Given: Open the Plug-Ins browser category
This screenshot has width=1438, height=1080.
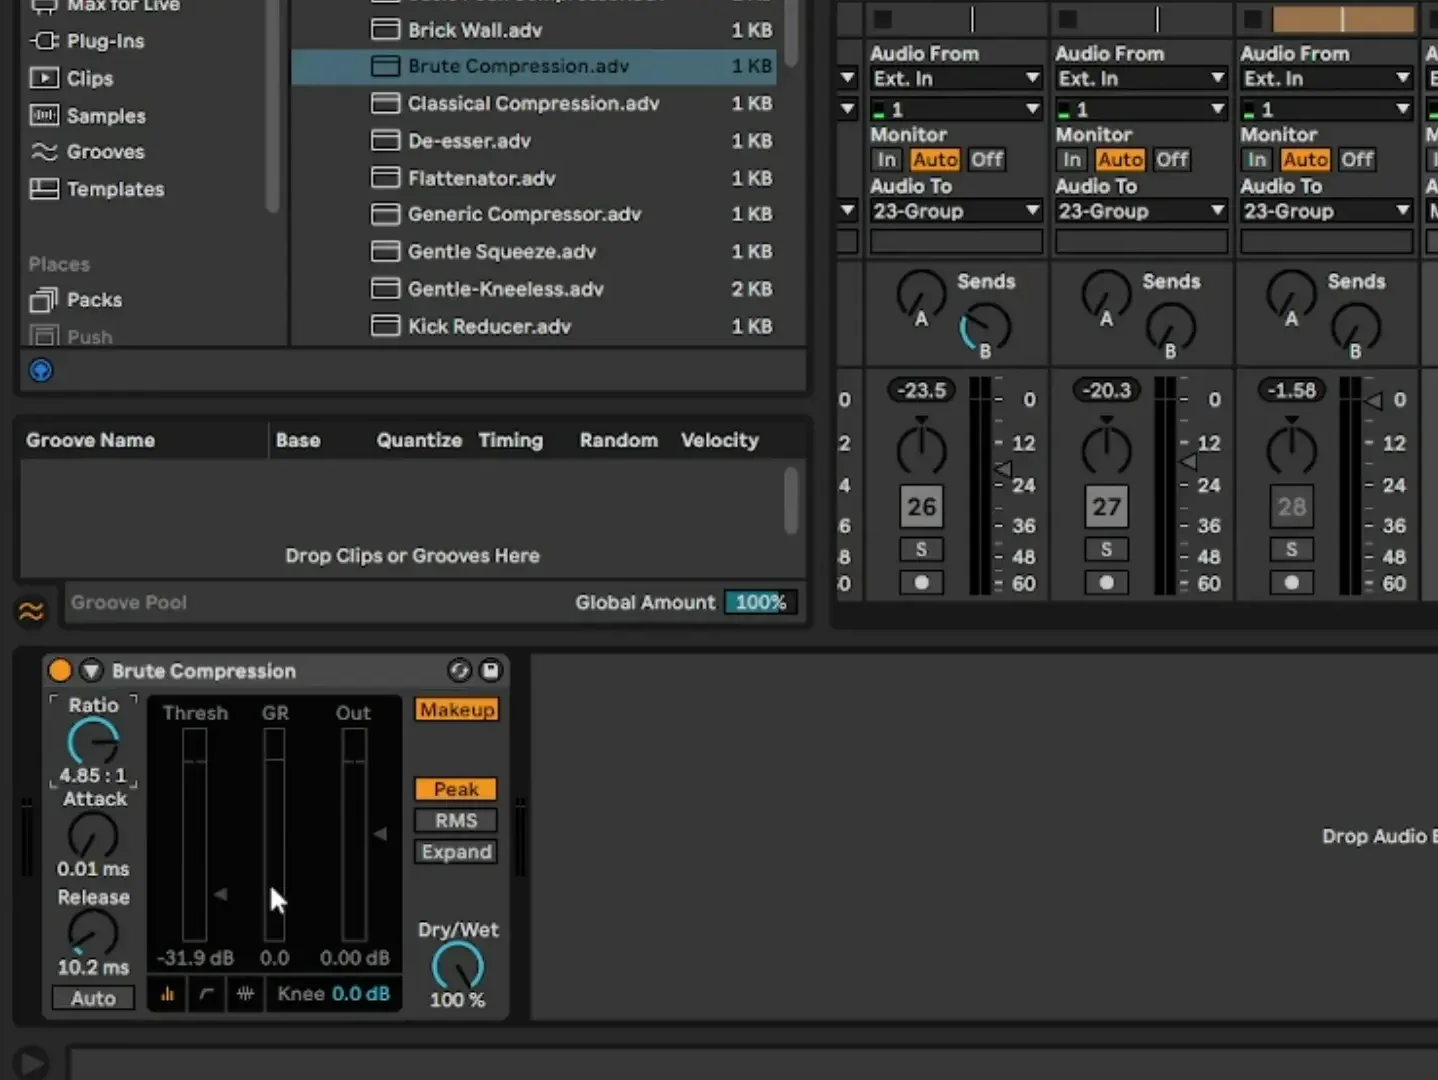Looking at the screenshot, I should (x=87, y=41).
